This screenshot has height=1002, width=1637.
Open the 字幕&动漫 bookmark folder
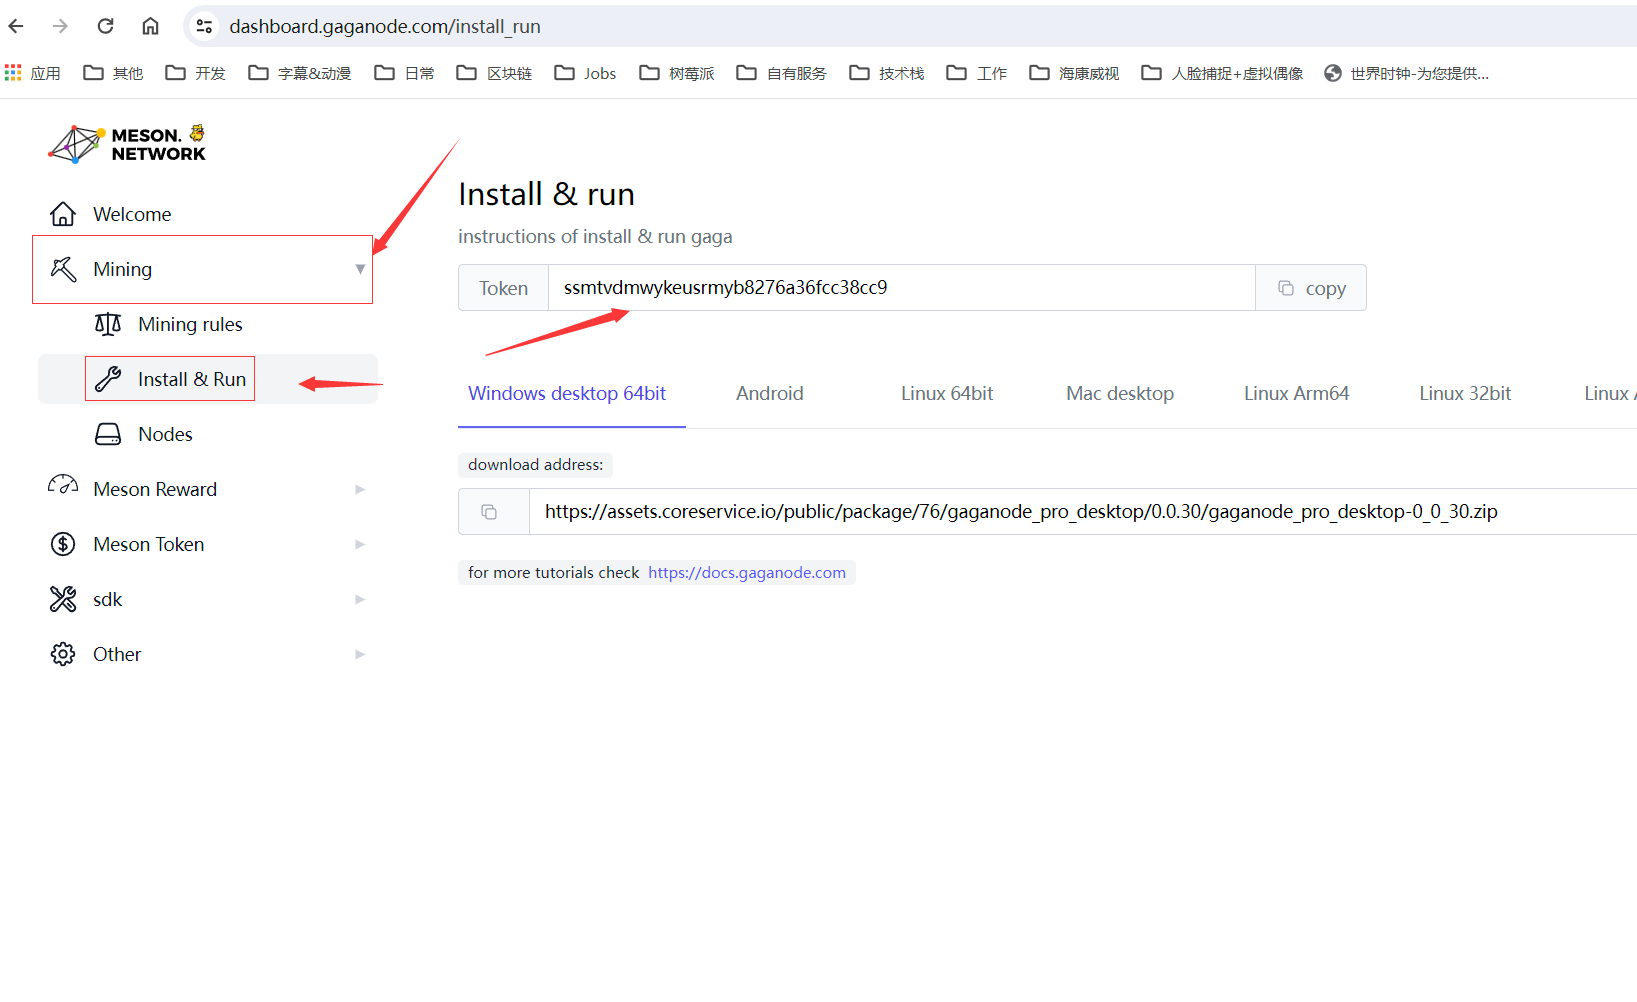click(x=300, y=73)
